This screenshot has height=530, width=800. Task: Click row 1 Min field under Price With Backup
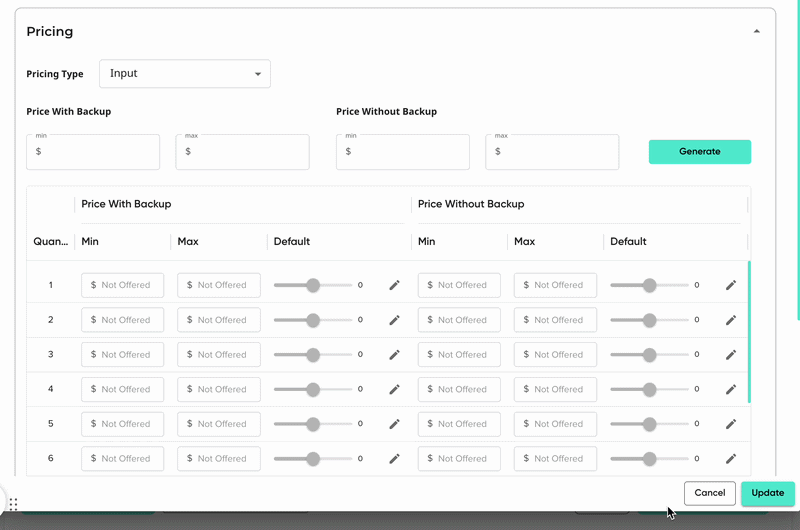123,285
